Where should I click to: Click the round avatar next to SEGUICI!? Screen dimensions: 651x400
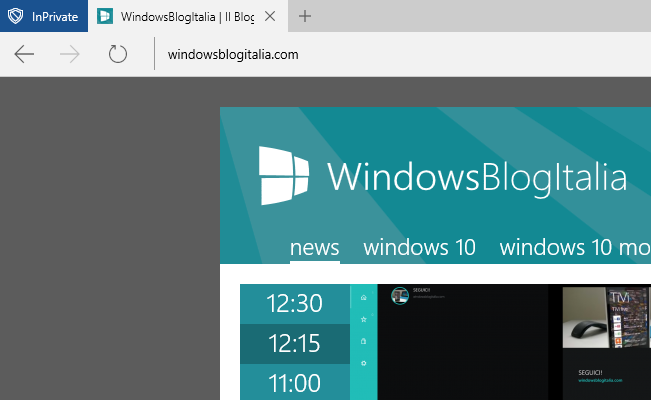[x=400, y=296]
